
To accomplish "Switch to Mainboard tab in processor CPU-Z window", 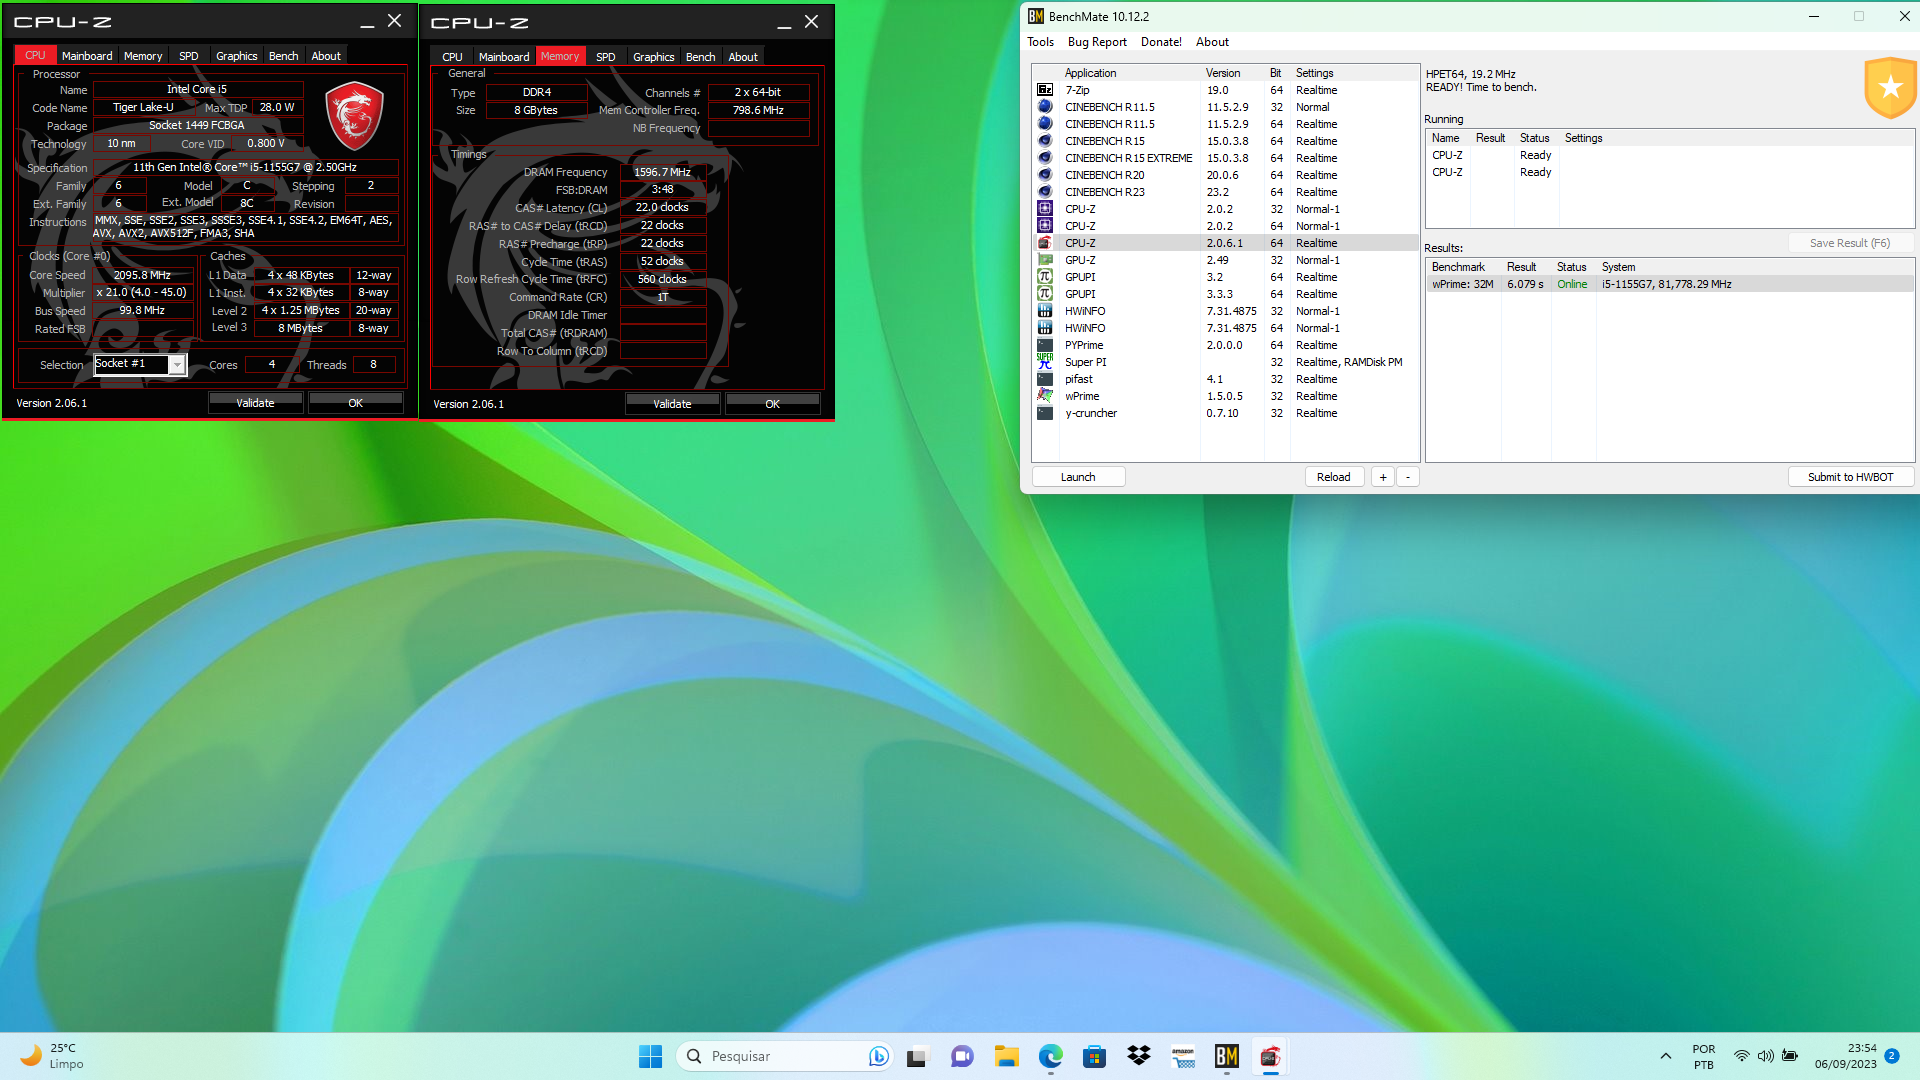I will click(87, 56).
